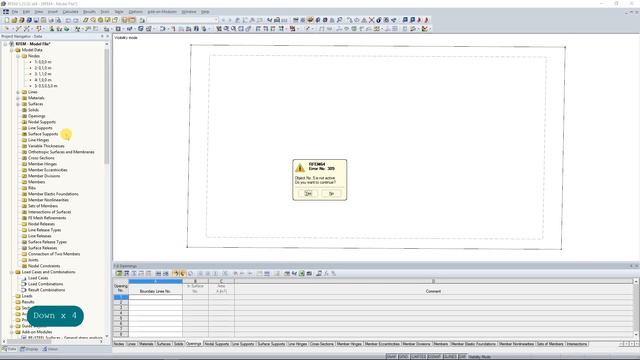
Task: Click the RFEM application icon beside File menu
Action: 6,12
